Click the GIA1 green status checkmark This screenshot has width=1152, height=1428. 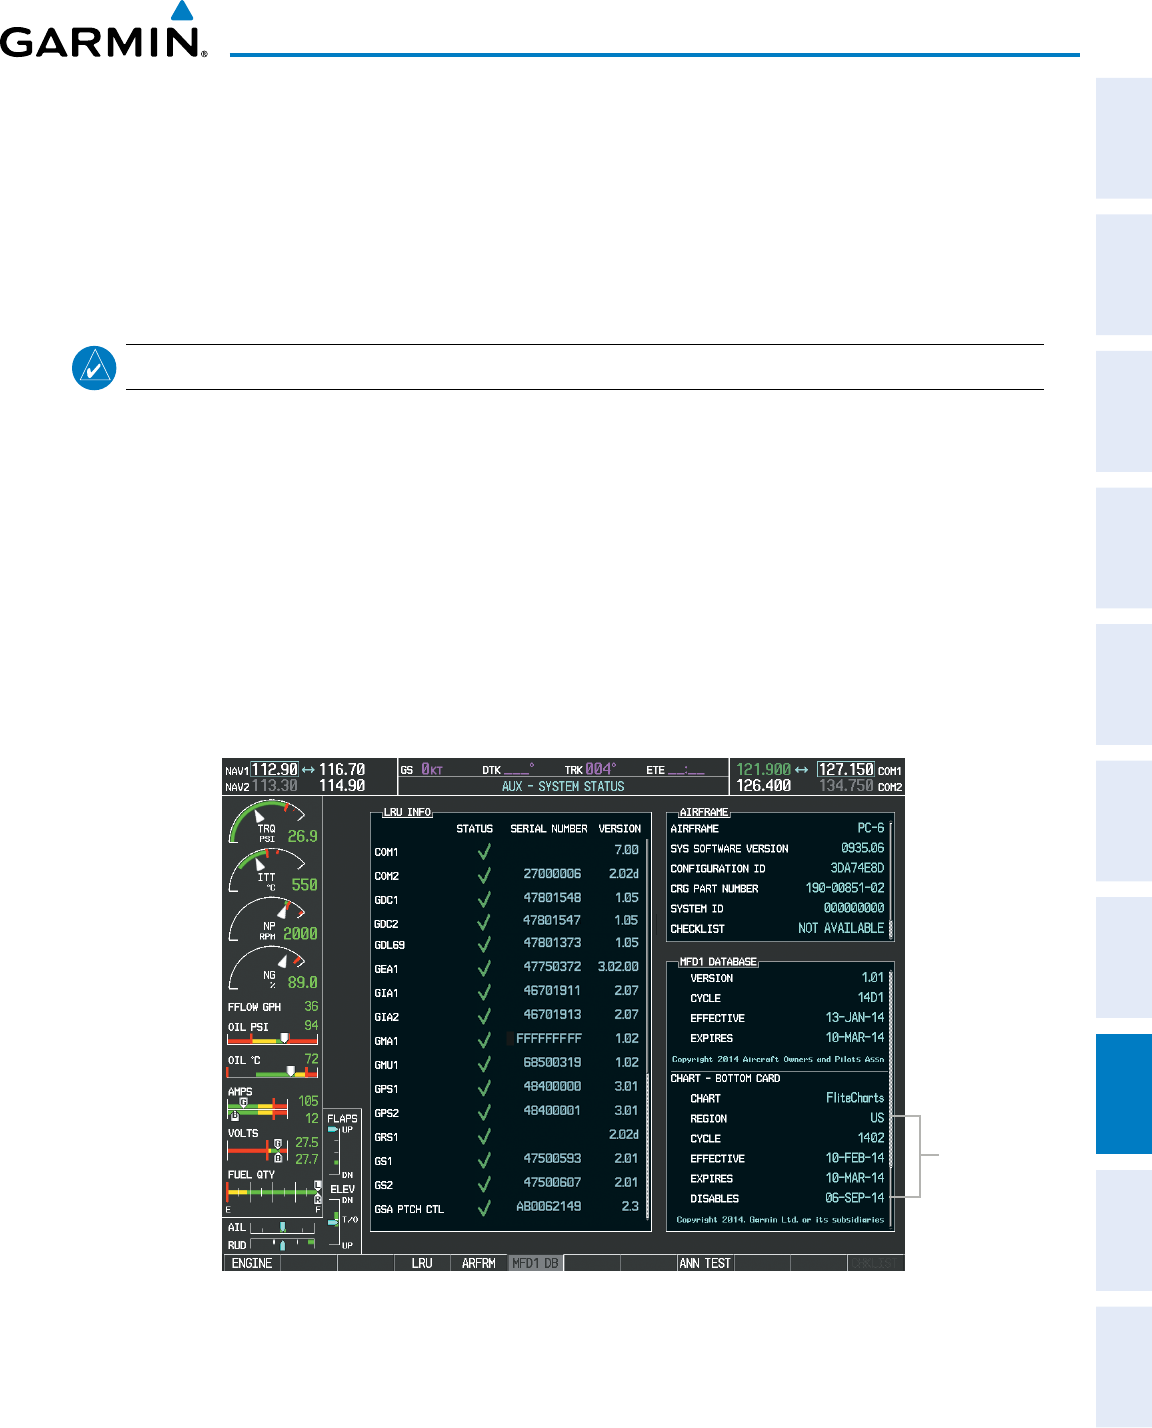(x=484, y=993)
